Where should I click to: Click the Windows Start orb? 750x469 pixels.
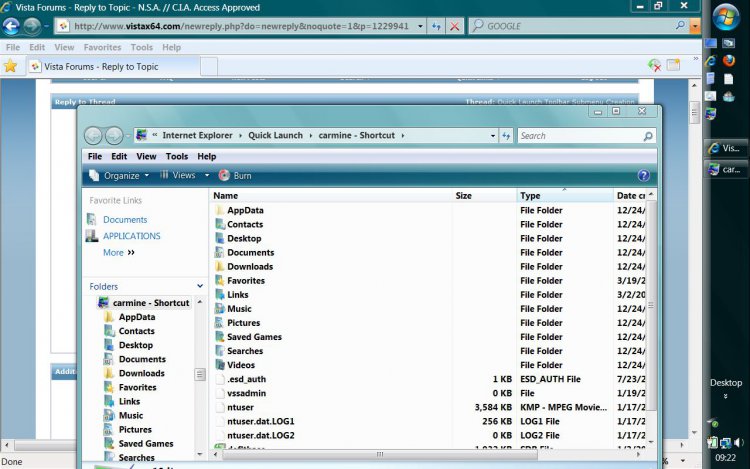tap(726, 17)
